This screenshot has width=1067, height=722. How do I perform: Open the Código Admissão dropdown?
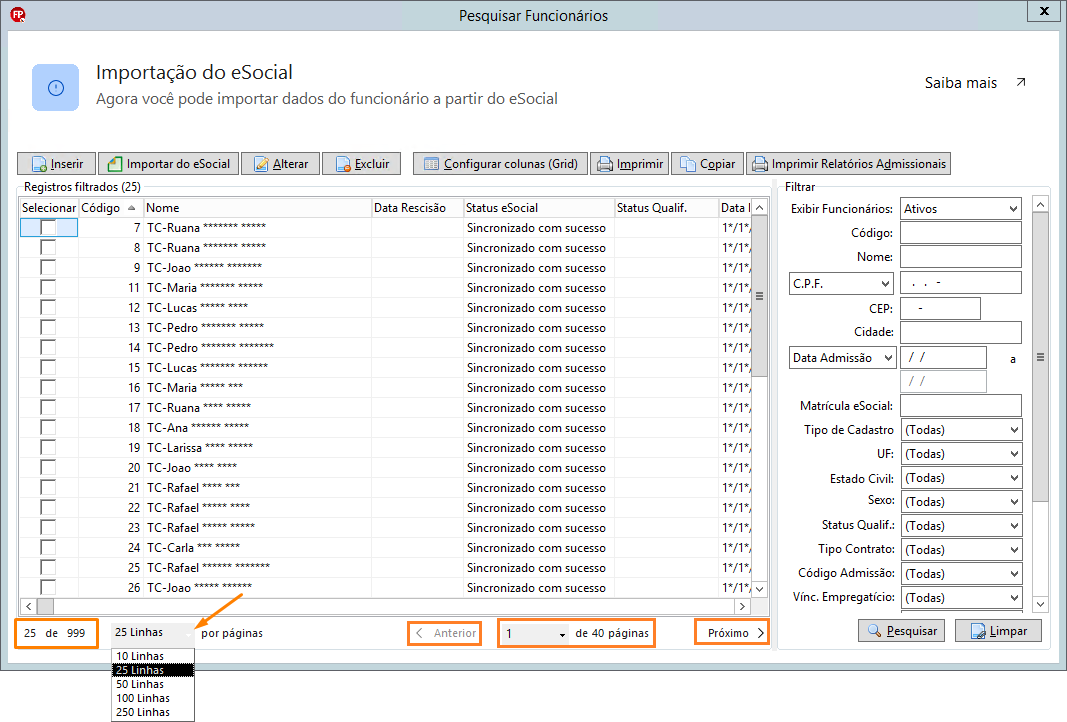point(961,574)
